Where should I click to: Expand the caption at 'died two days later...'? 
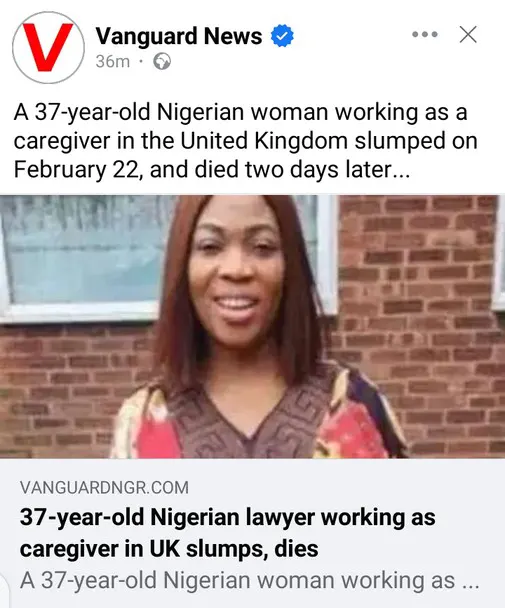(x=302, y=169)
